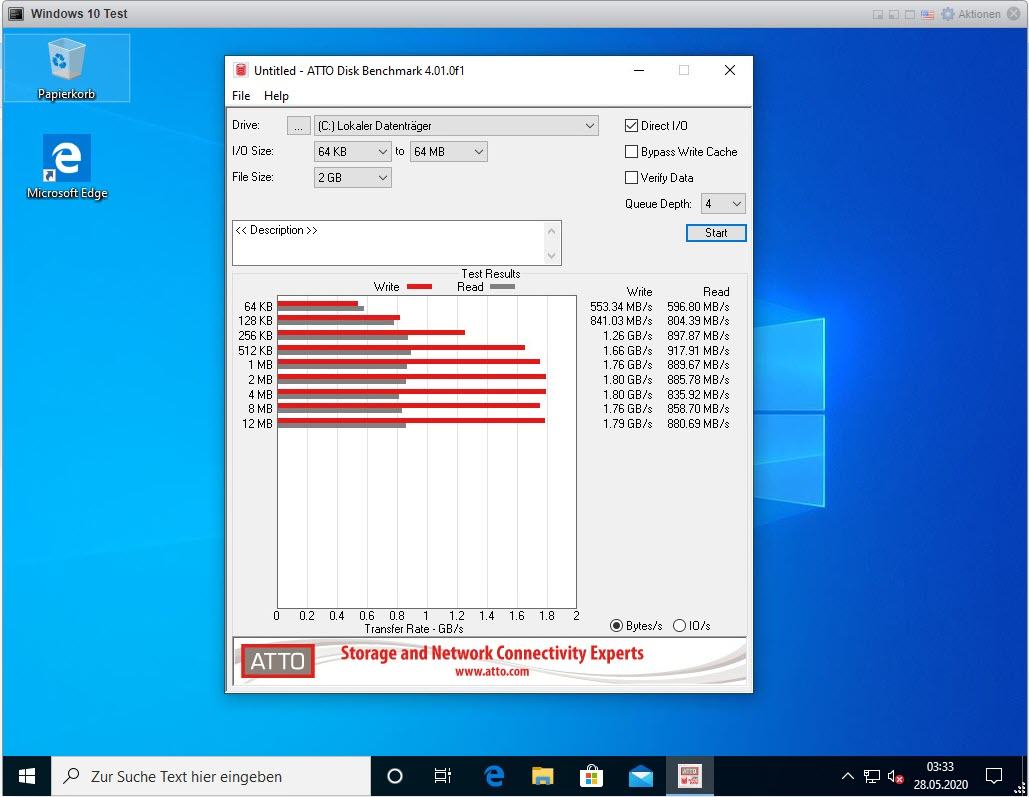
Task: Click the Transfer Rate - GB/s axis label
Action: pyautogui.click(x=414, y=629)
